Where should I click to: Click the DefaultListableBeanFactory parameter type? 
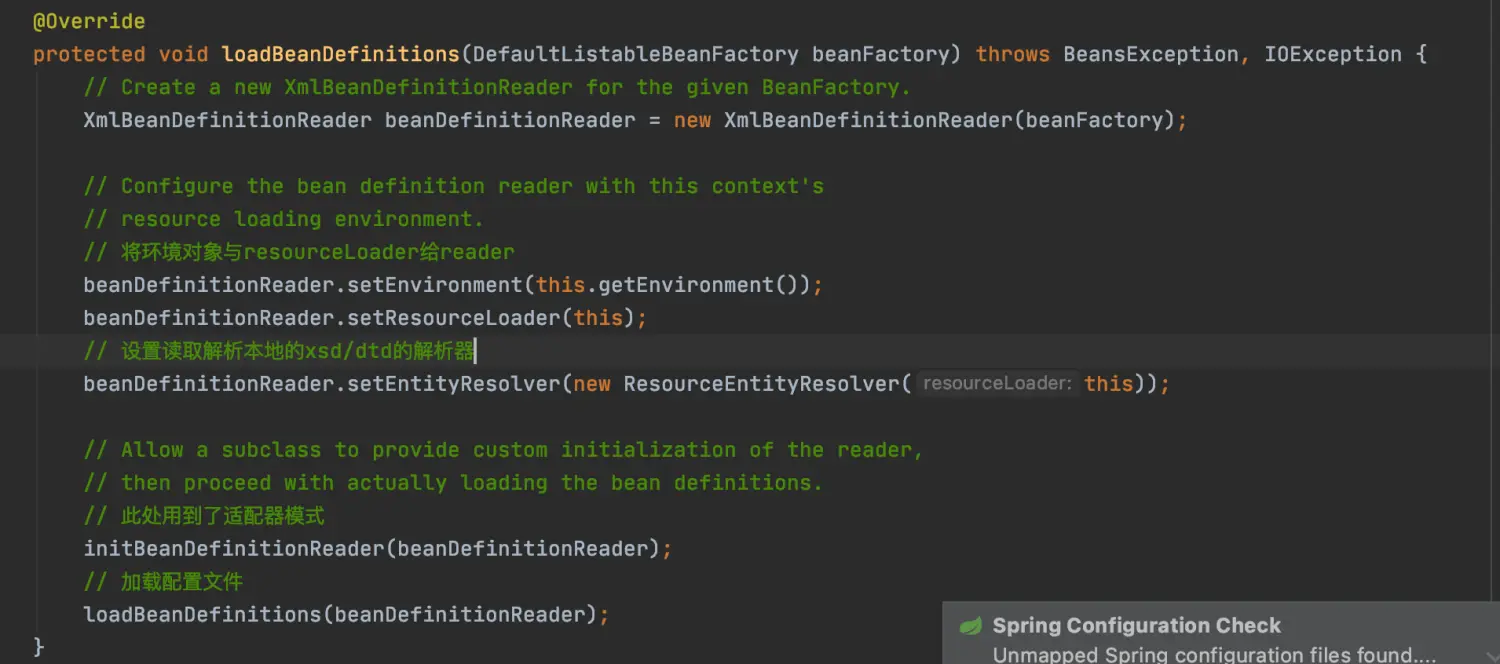pyautogui.click(x=636, y=54)
